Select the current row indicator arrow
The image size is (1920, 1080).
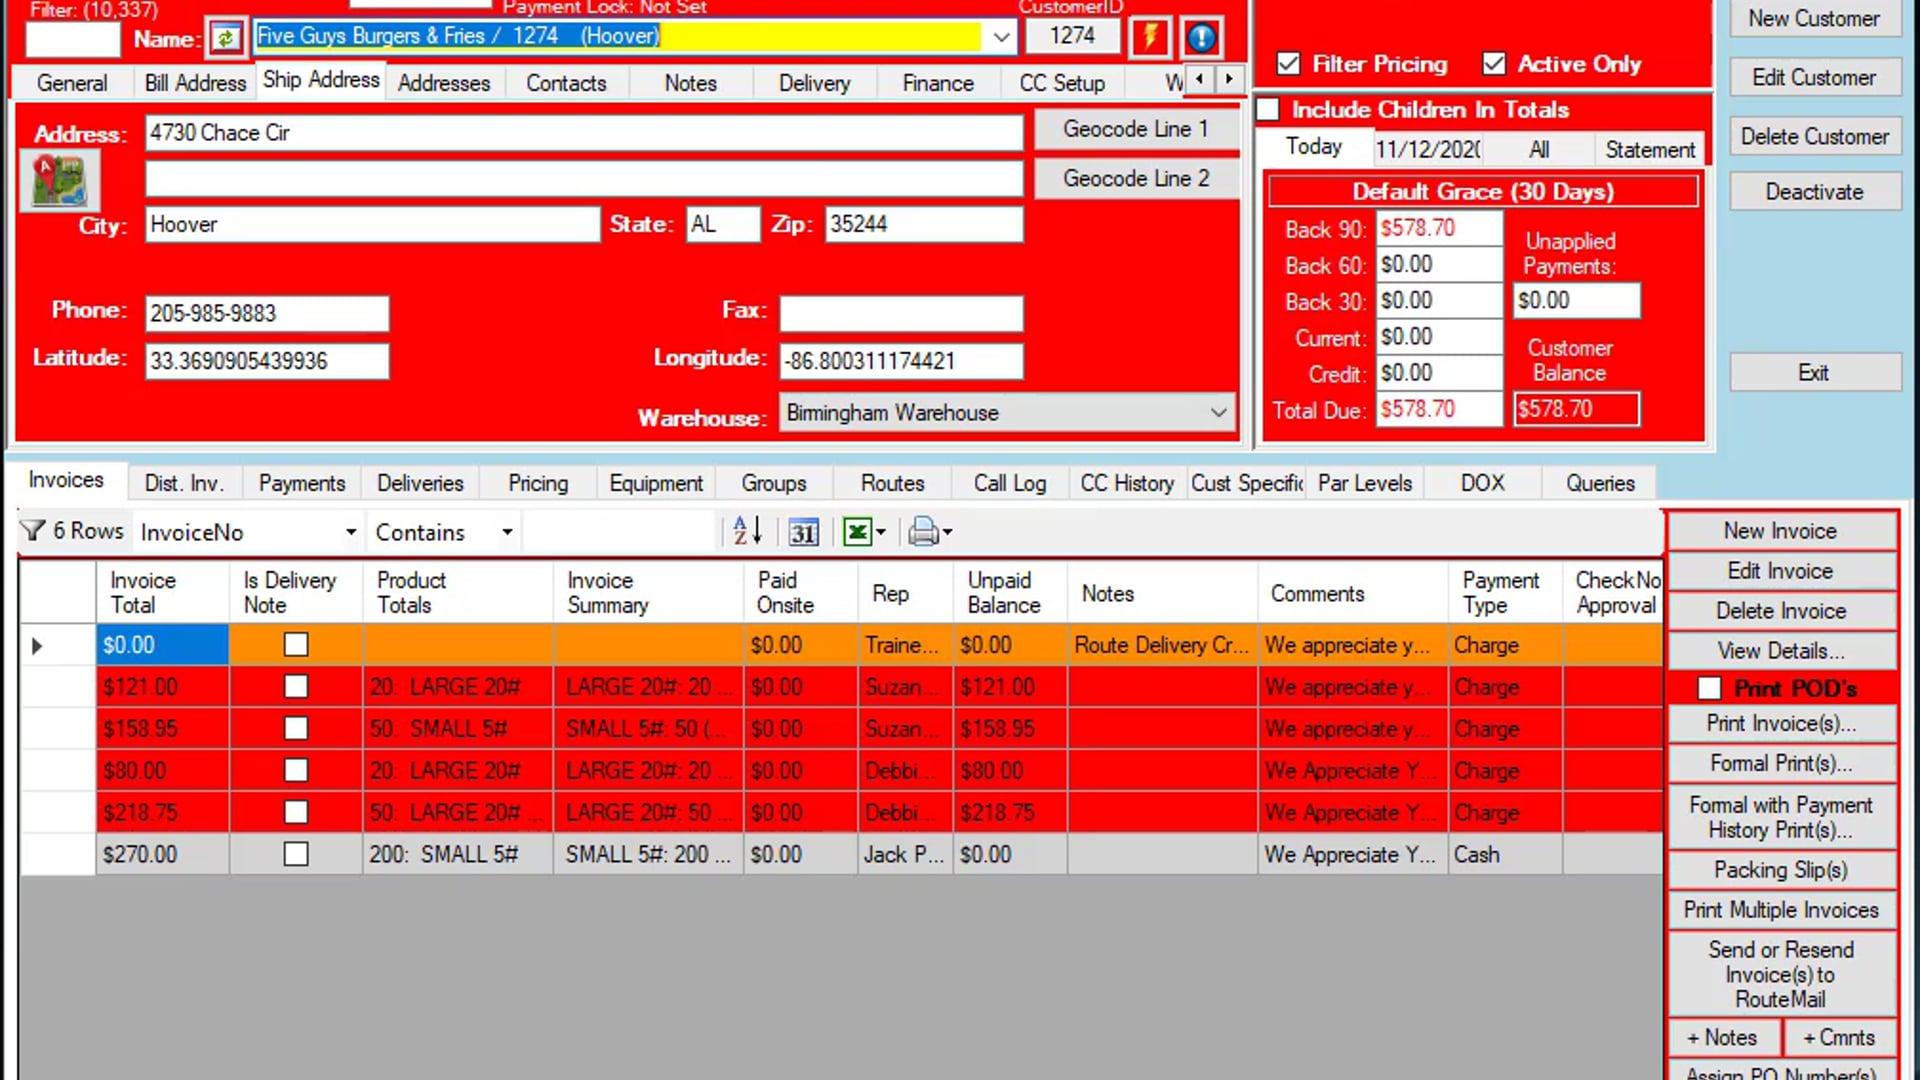point(37,646)
